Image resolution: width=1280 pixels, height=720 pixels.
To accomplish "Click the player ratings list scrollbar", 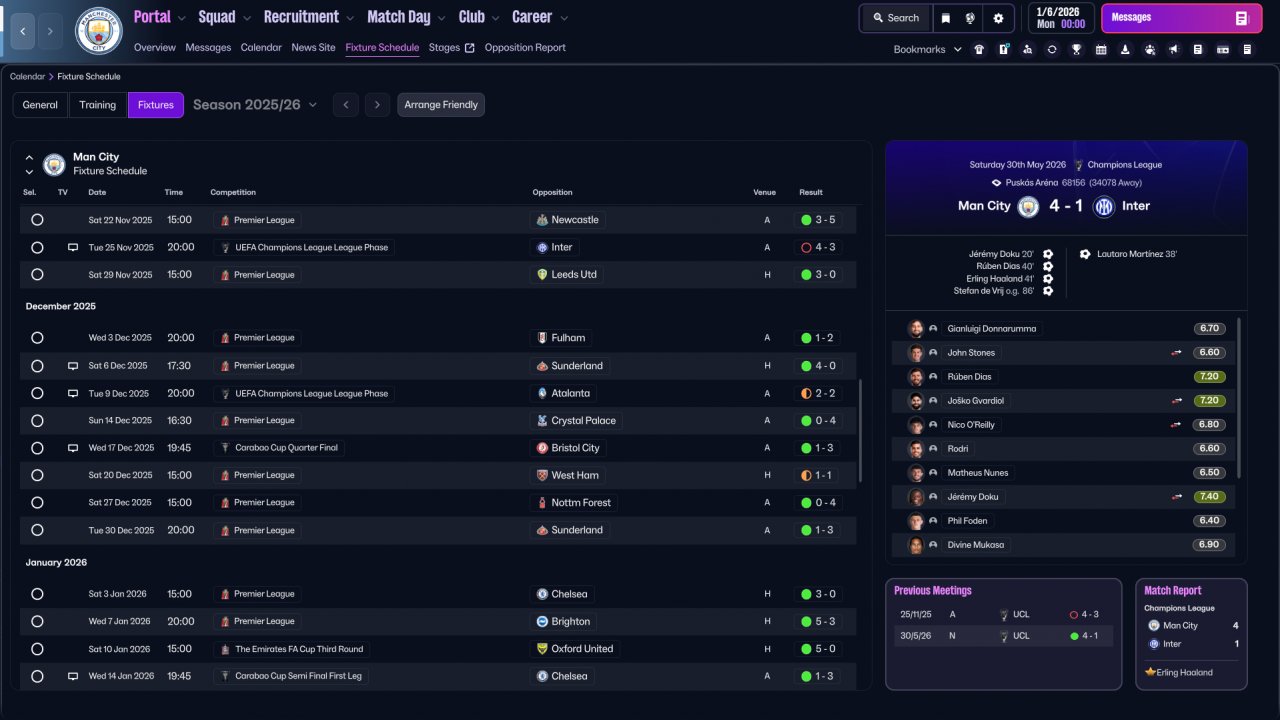I will pos(1239,397).
